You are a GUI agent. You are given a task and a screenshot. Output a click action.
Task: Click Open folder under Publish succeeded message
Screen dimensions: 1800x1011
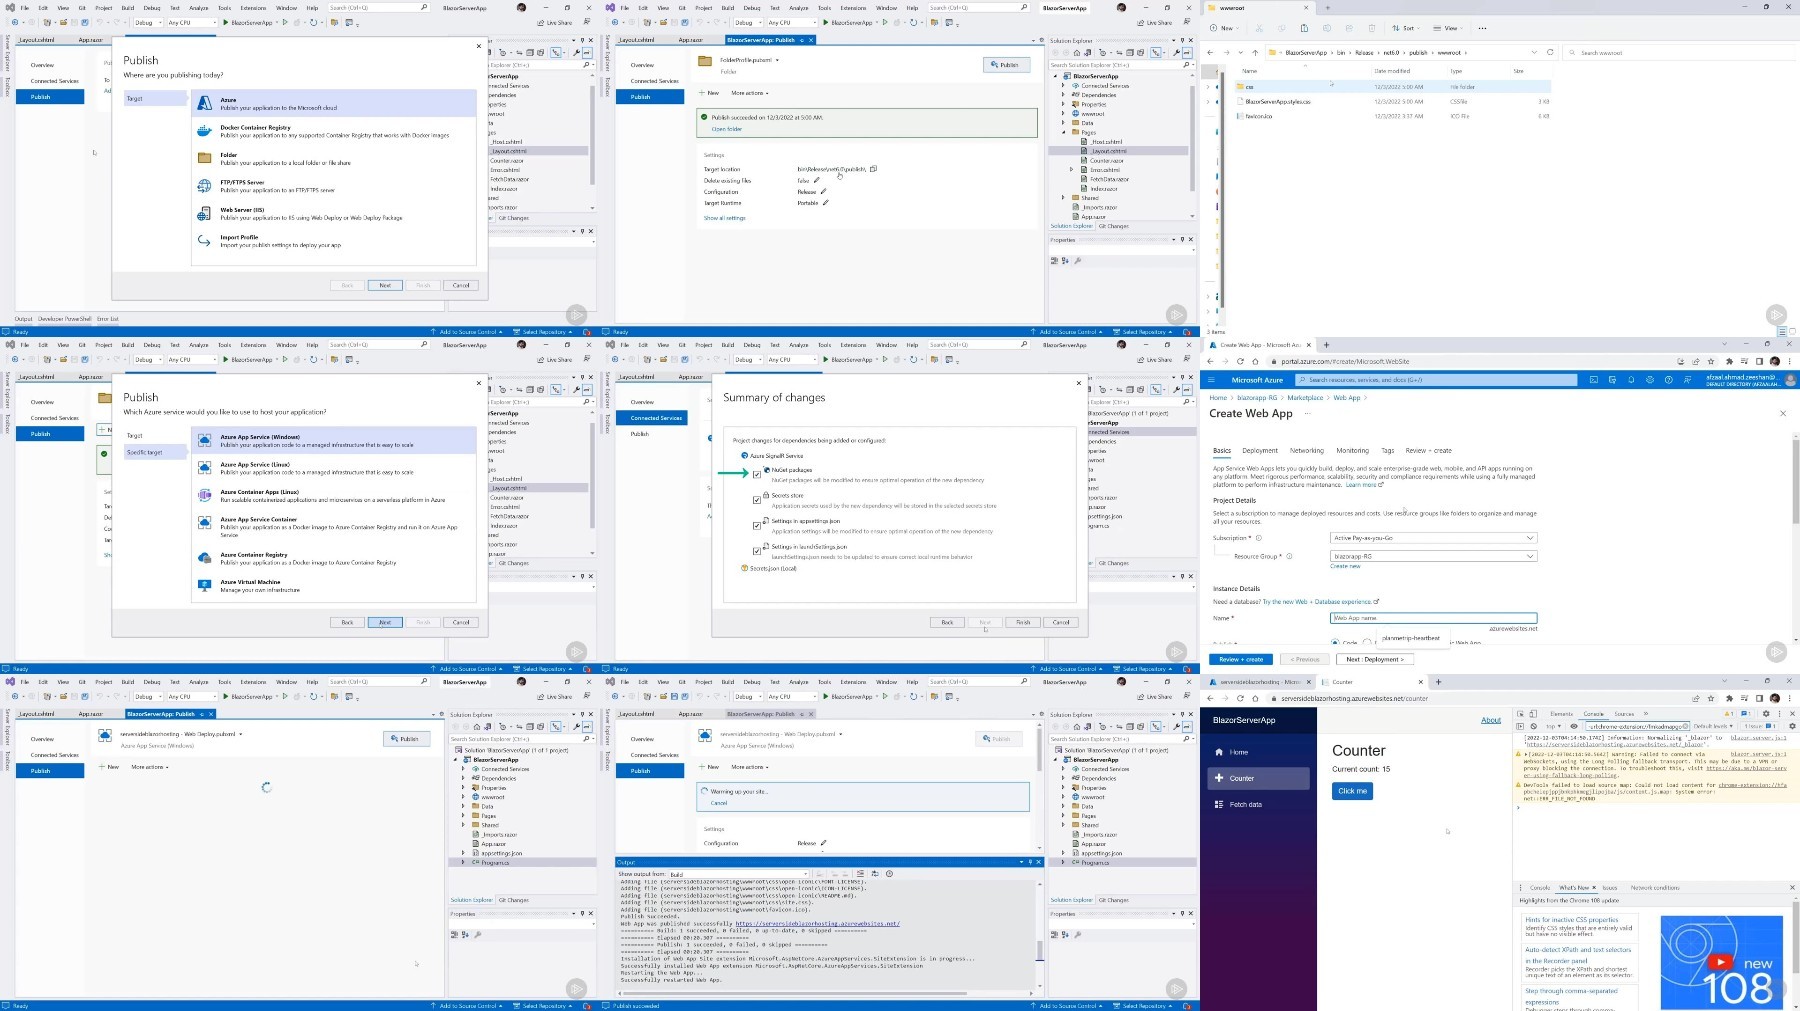[726, 129]
